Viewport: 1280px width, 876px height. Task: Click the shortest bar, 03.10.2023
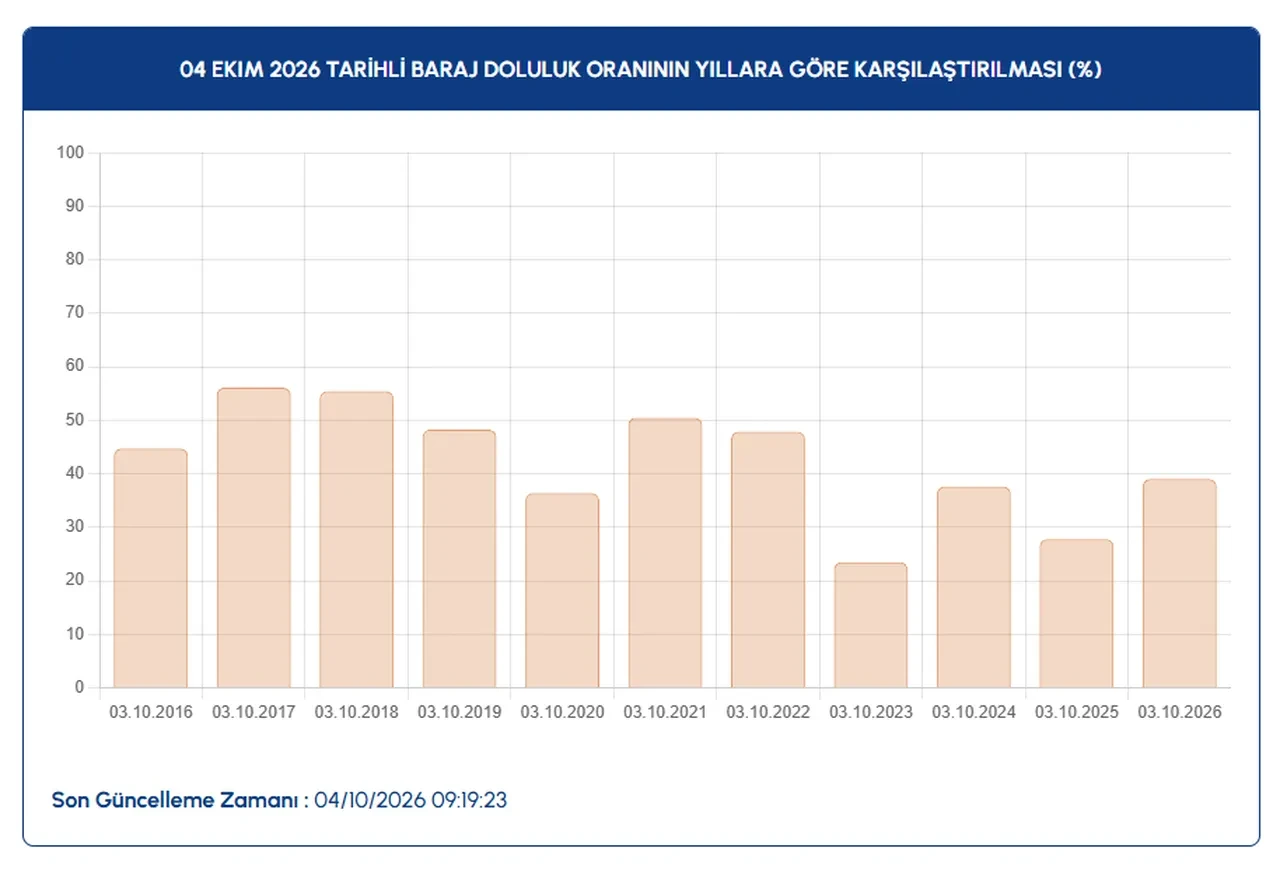click(x=871, y=625)
